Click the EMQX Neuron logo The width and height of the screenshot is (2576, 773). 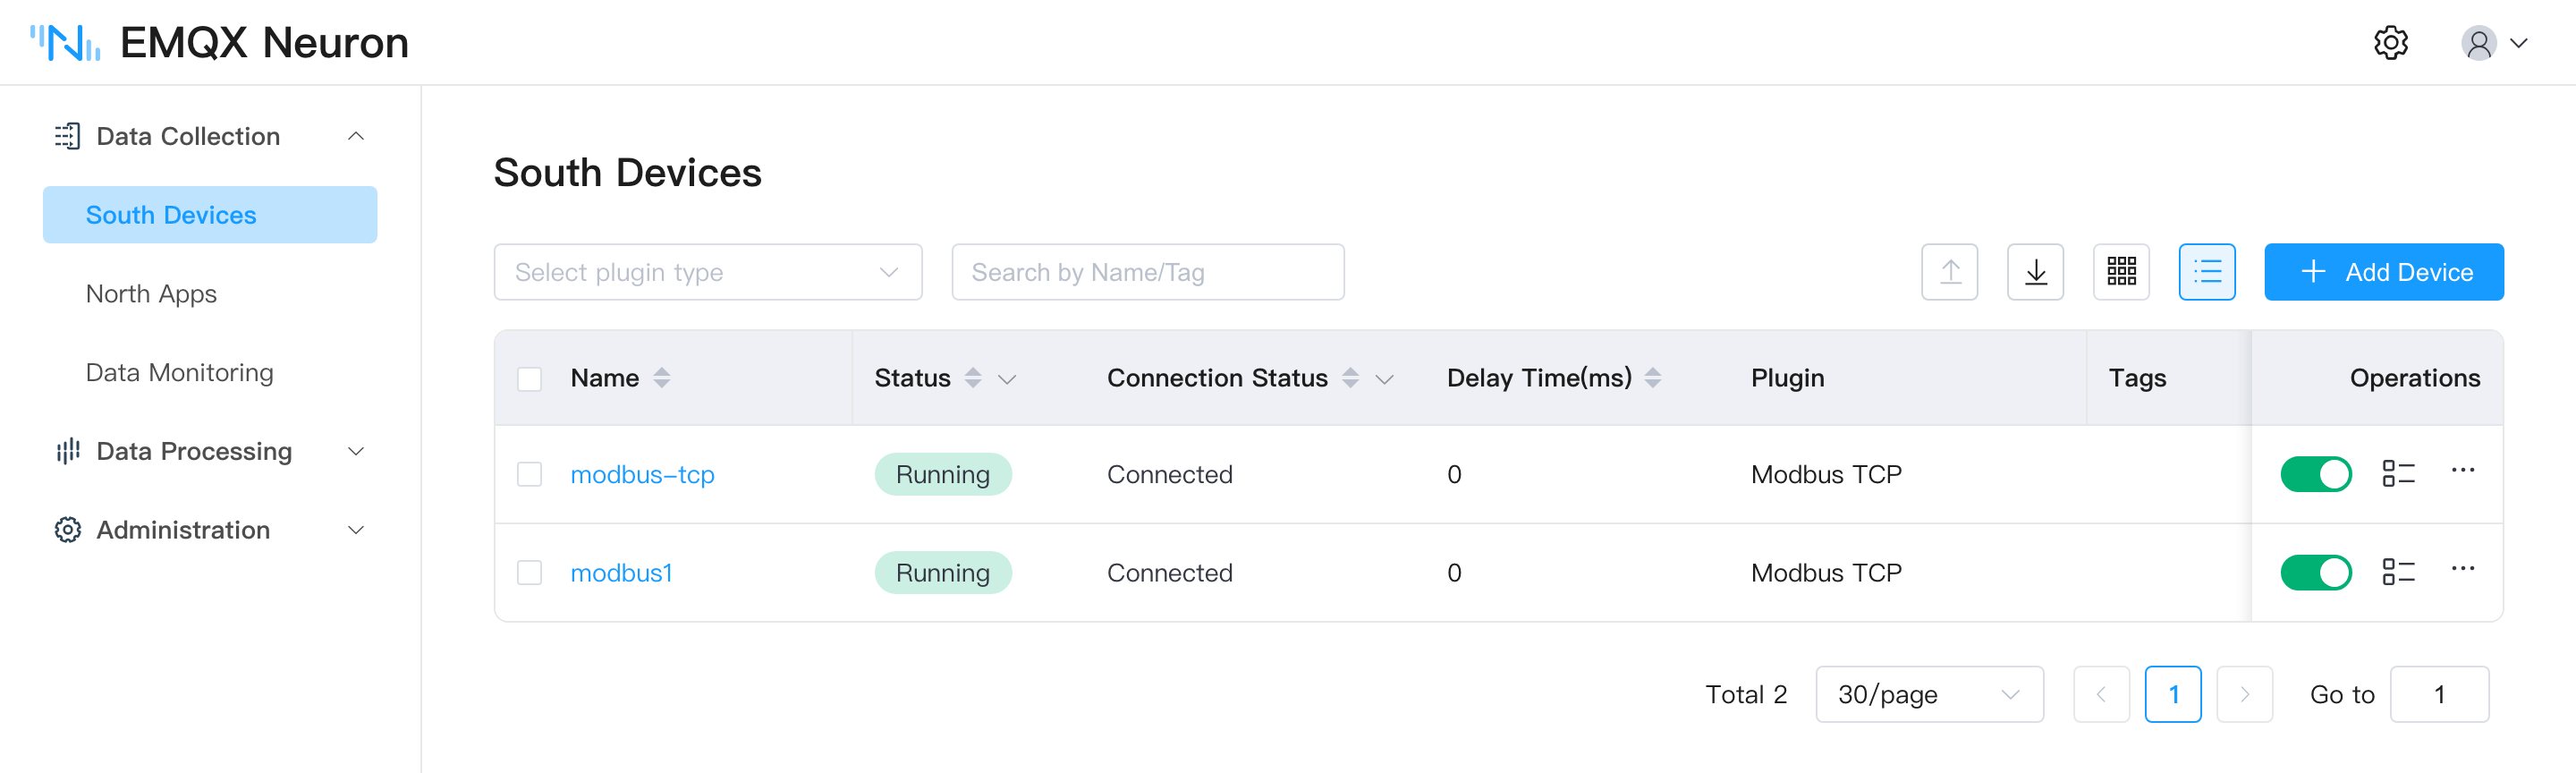[219, 43]
